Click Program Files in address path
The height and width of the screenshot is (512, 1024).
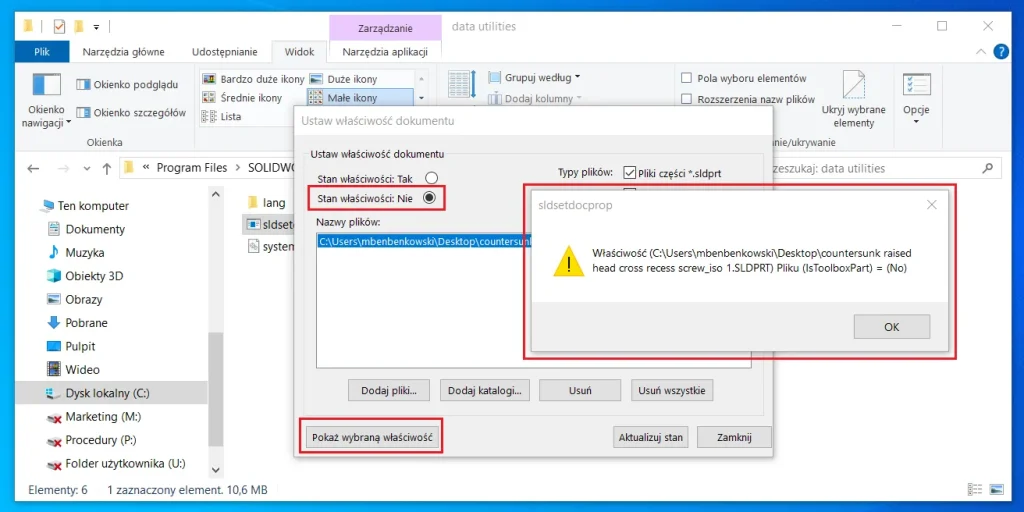(191, 168)
